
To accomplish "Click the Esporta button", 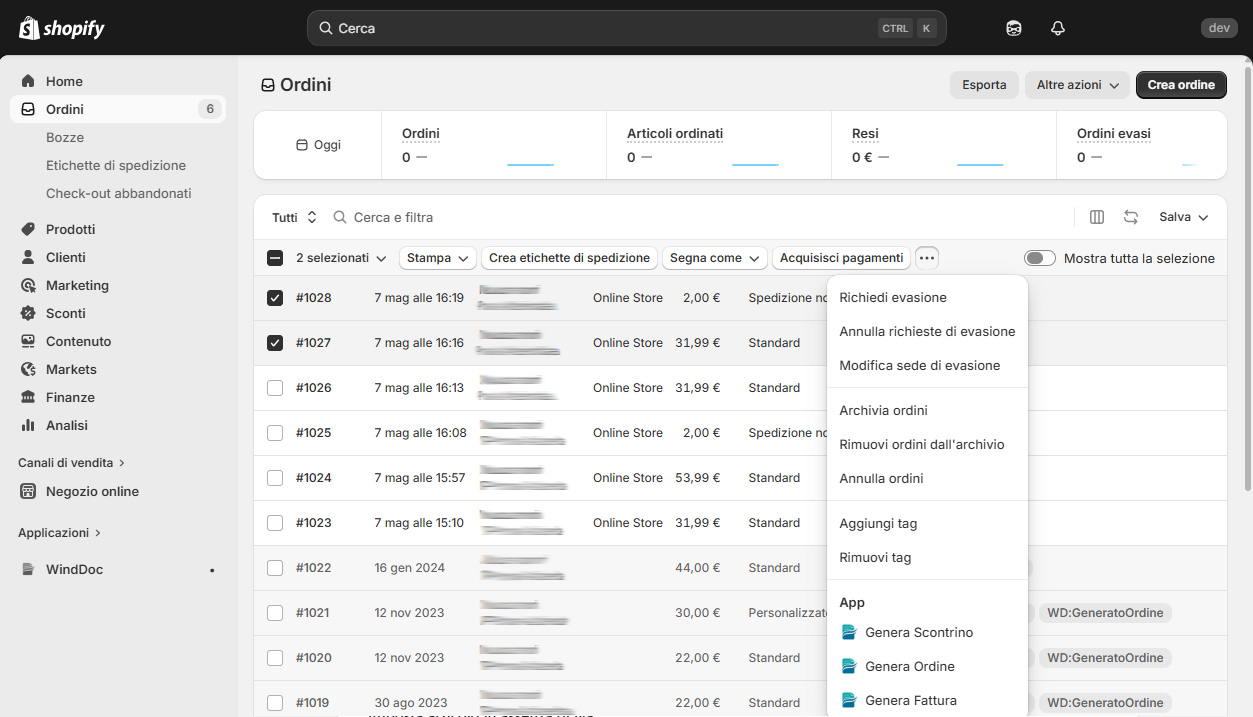I will [x=984, y=85].
